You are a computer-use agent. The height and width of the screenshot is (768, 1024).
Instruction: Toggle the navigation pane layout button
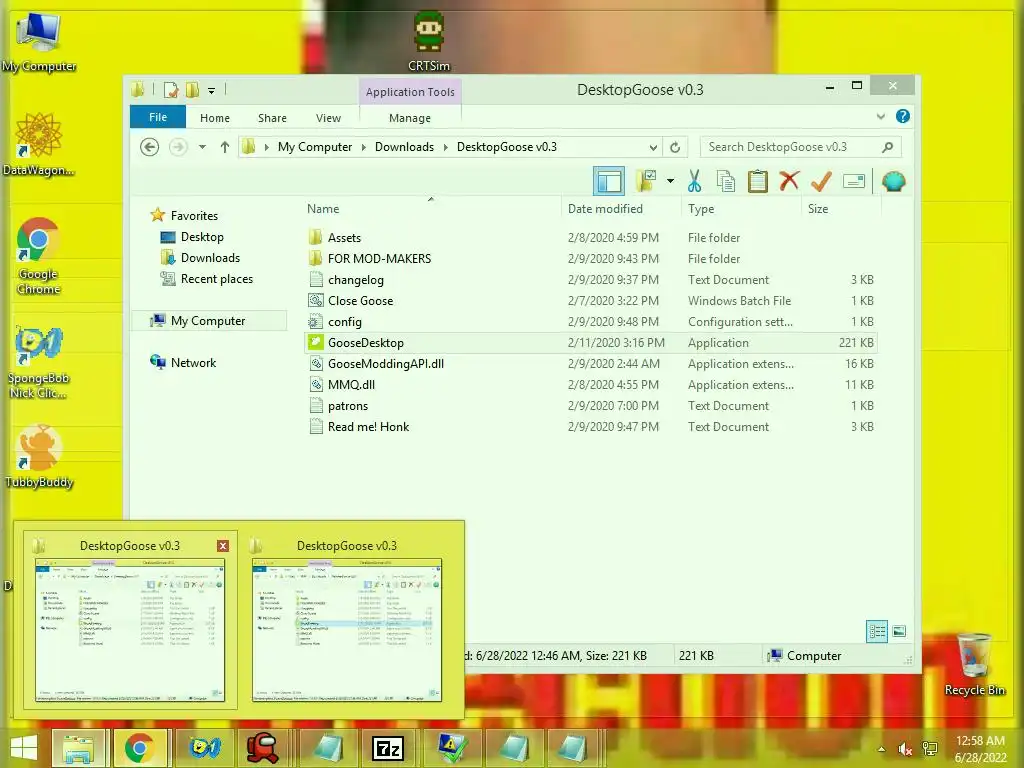coord(609,182)
